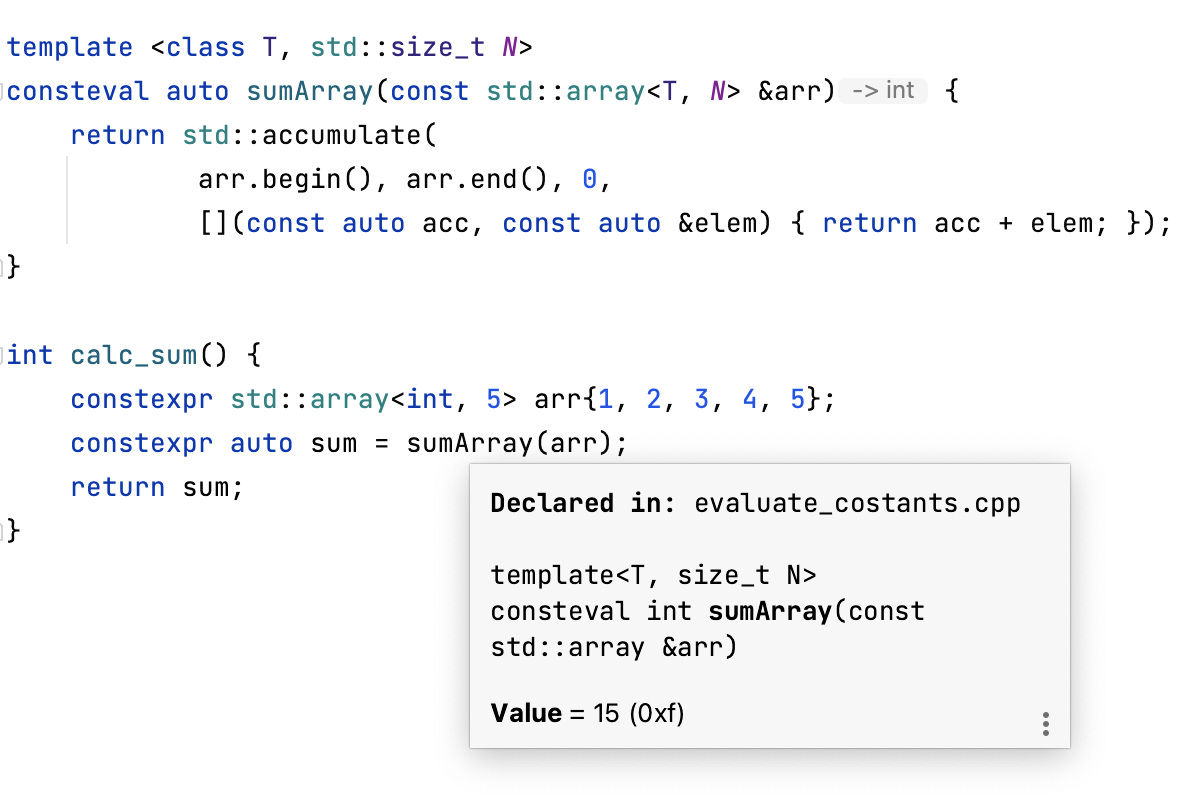Open the popup's three-dot more options
This screenshot has height=800, width=1200.
click(1045, 723)
